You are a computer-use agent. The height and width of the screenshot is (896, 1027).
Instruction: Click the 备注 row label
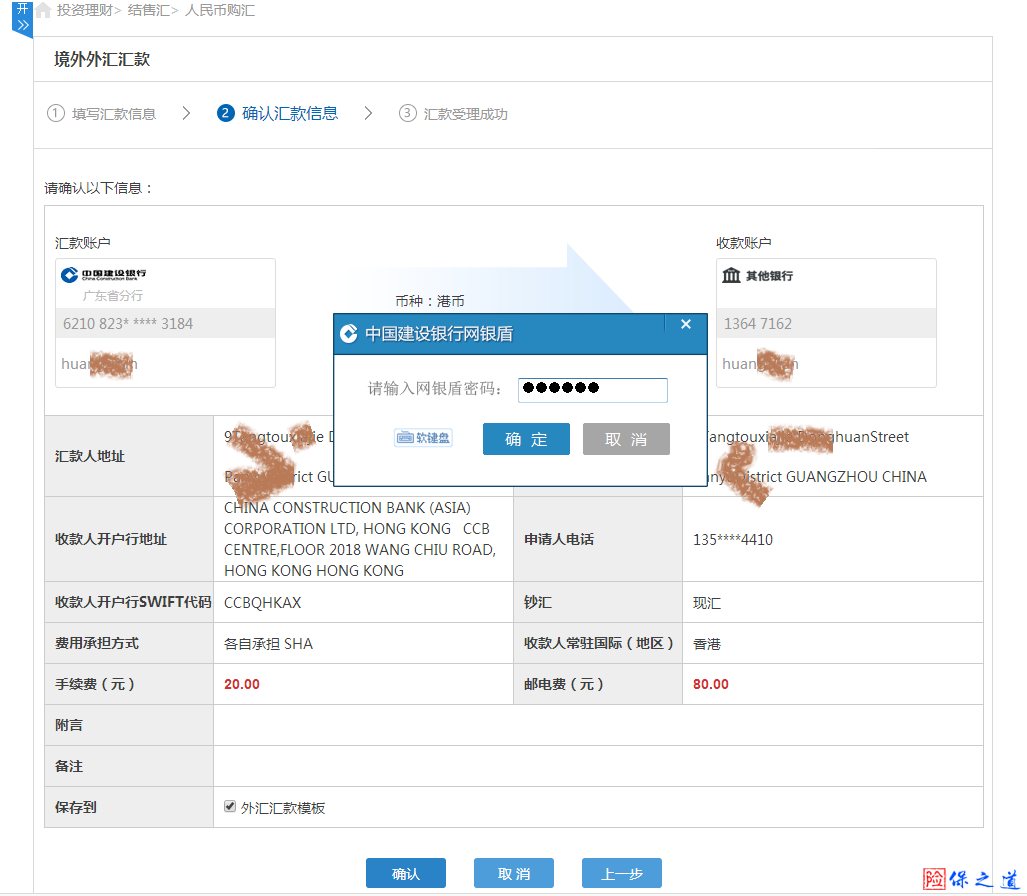click(69, 766)
